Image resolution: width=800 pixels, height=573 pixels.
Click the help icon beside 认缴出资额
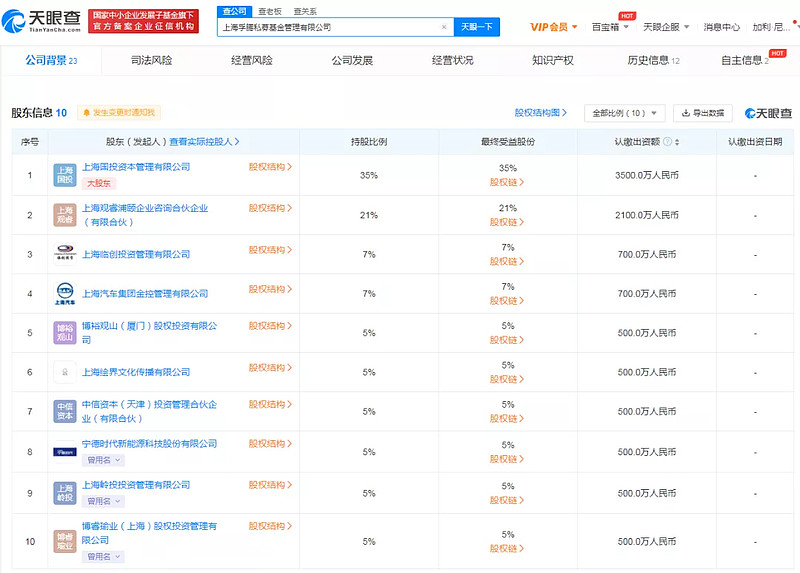[x=667, y=142]
